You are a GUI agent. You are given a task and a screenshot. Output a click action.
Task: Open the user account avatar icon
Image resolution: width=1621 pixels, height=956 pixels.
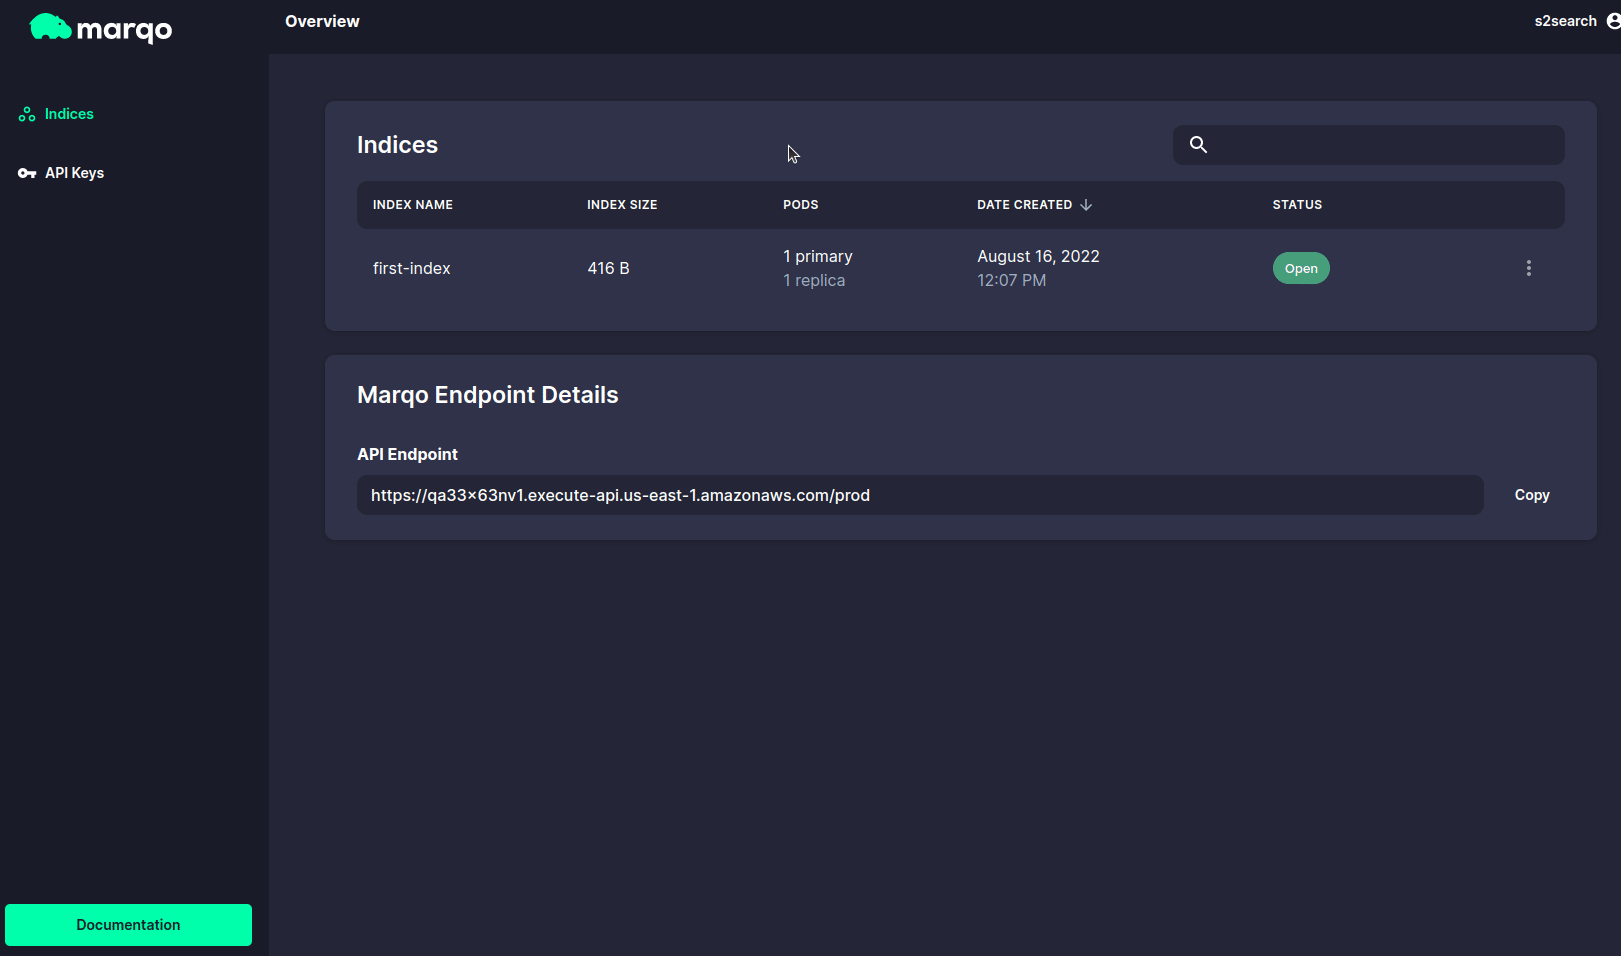(x=1613, y=21)
